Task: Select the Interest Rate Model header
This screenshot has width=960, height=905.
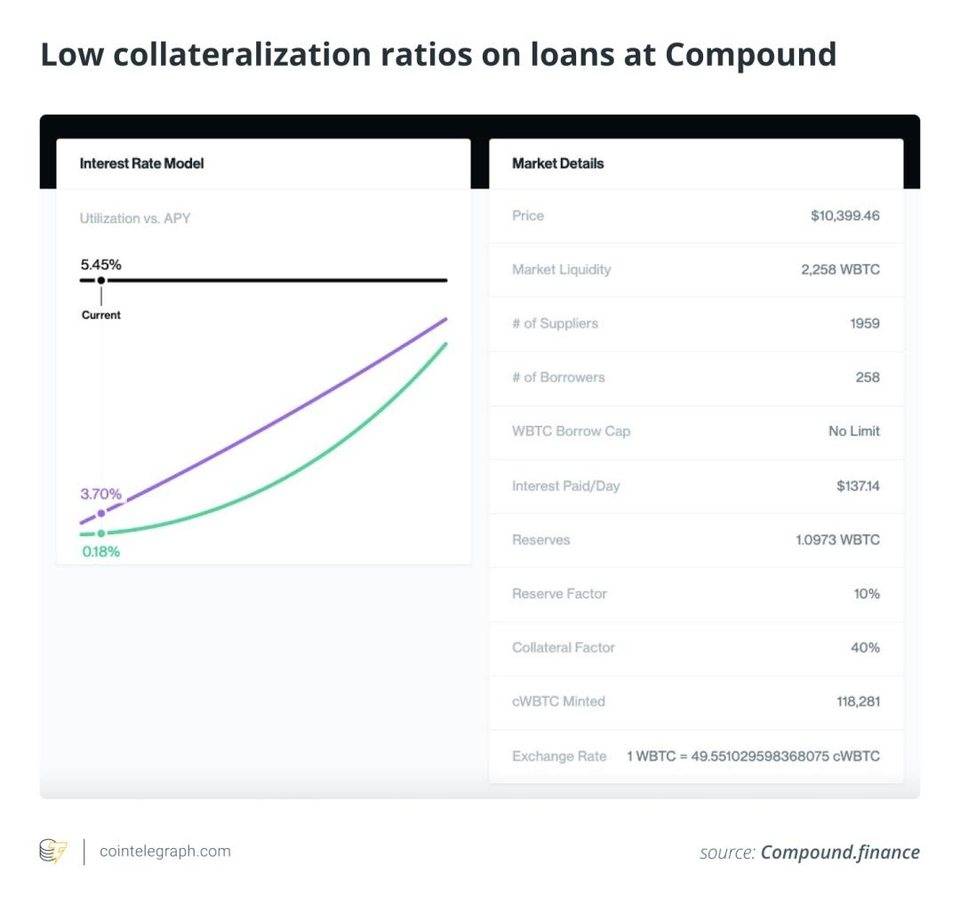Action: [141, 163]
